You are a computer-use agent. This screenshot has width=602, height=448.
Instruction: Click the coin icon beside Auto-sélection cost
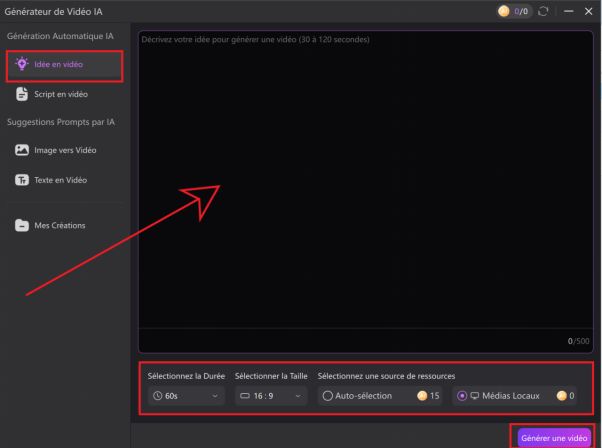[x=421, y=395]
